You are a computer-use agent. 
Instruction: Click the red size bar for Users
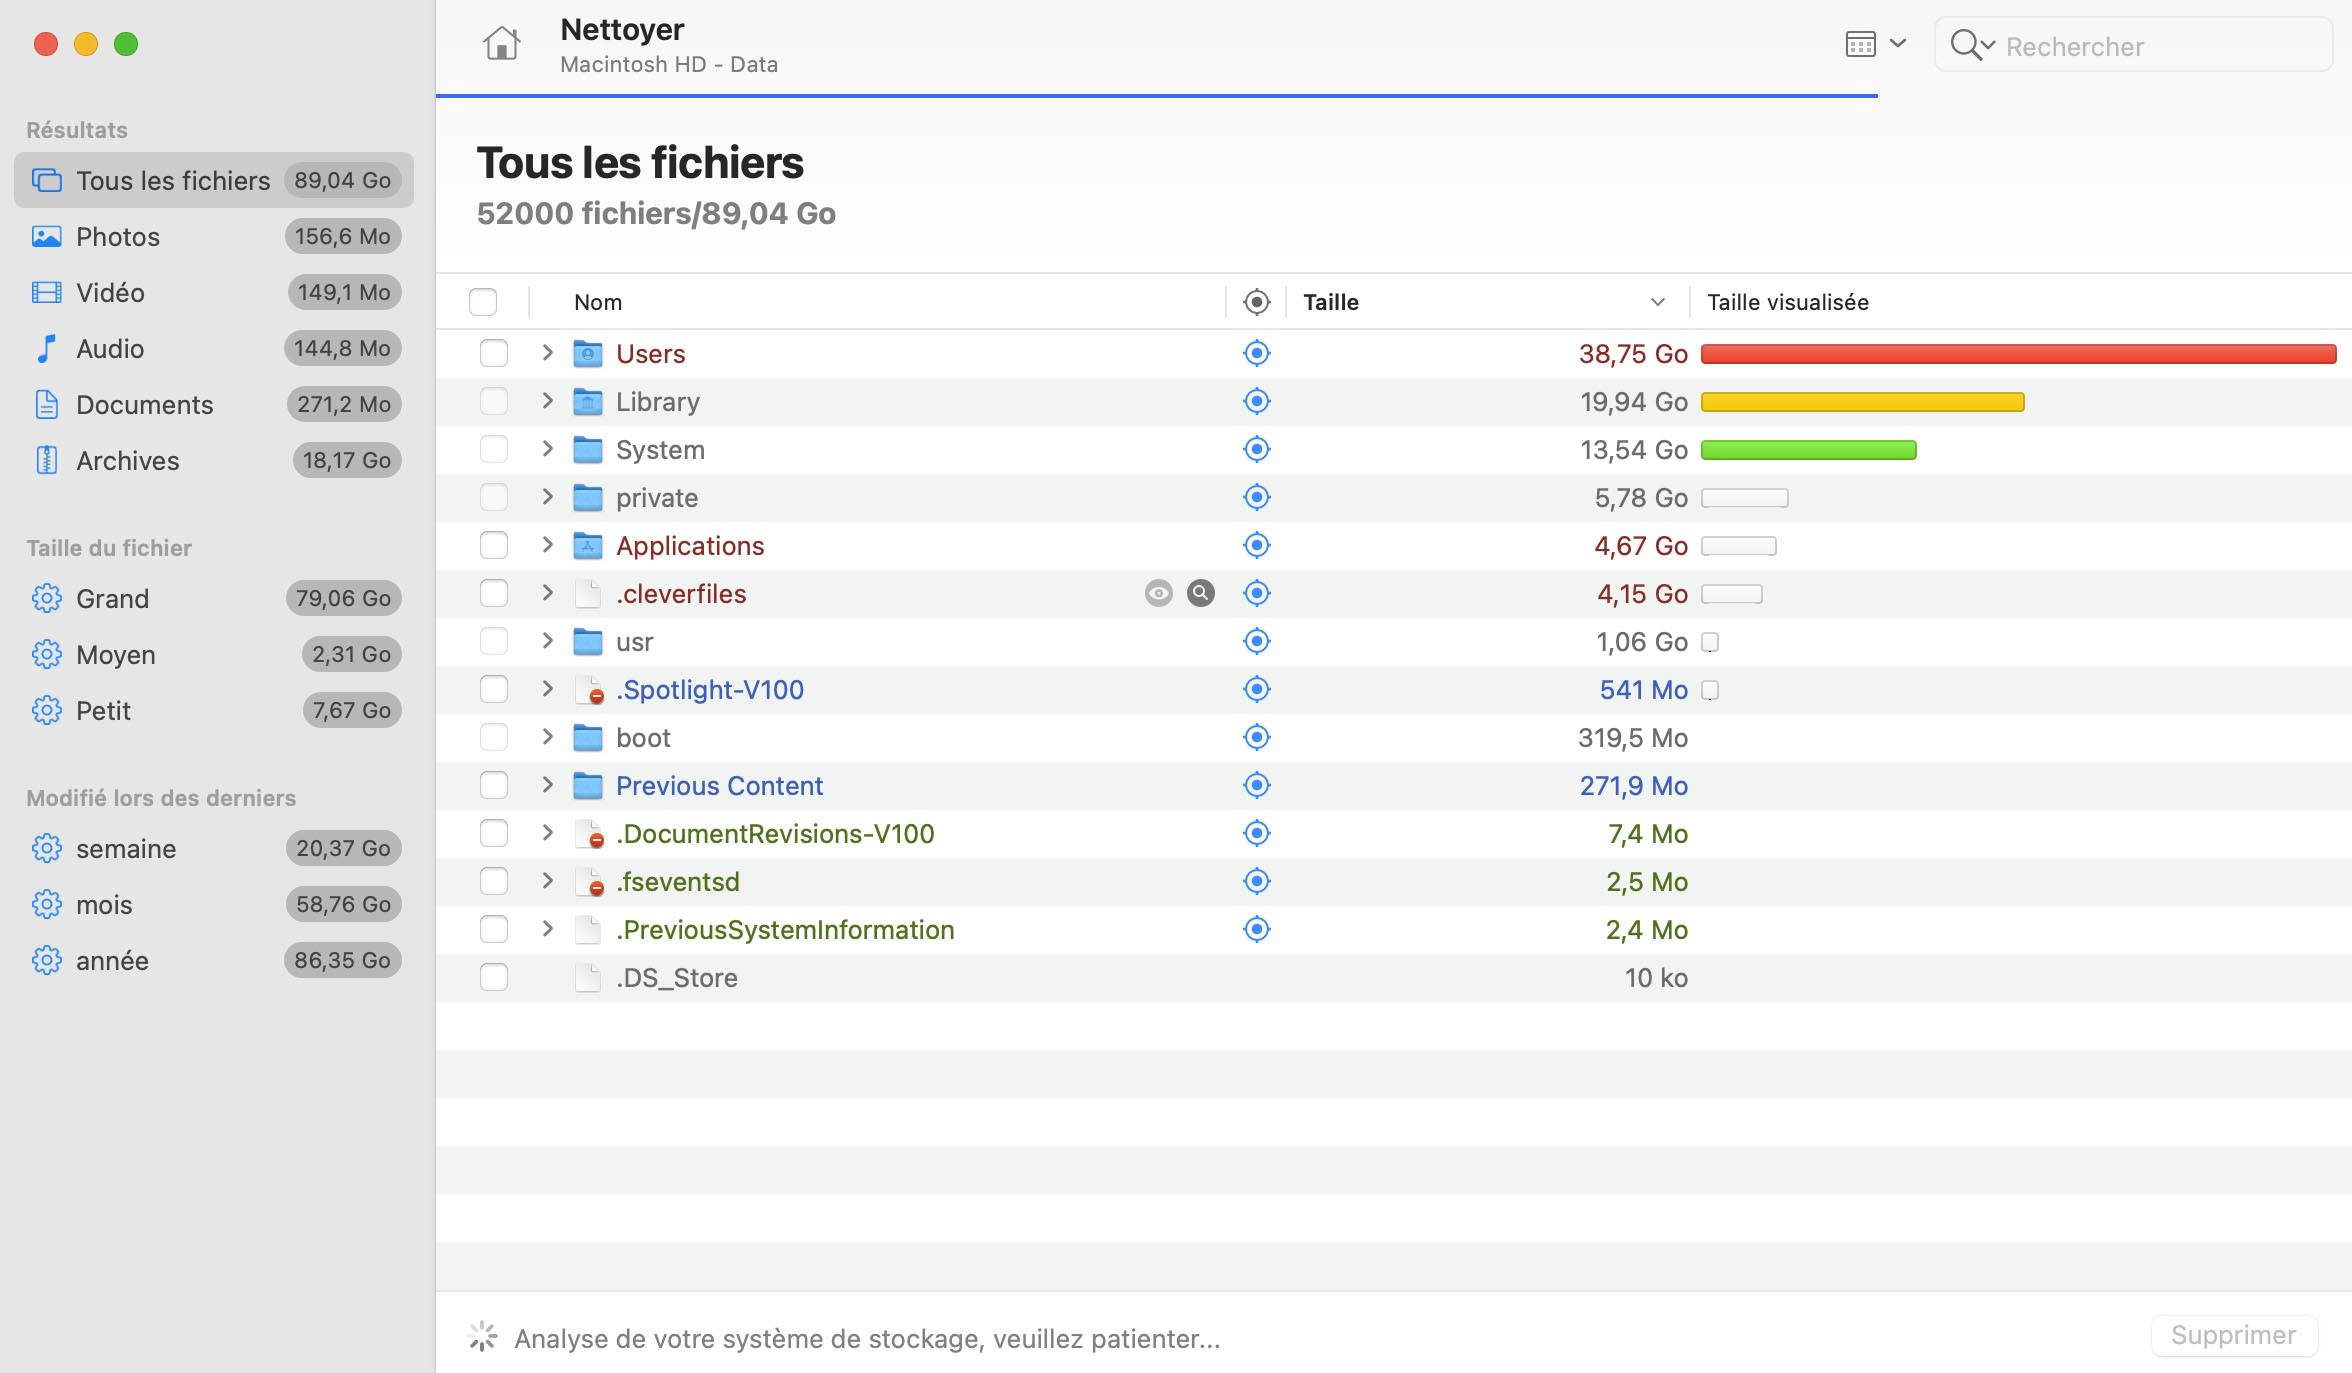[x=2018, y=353]
